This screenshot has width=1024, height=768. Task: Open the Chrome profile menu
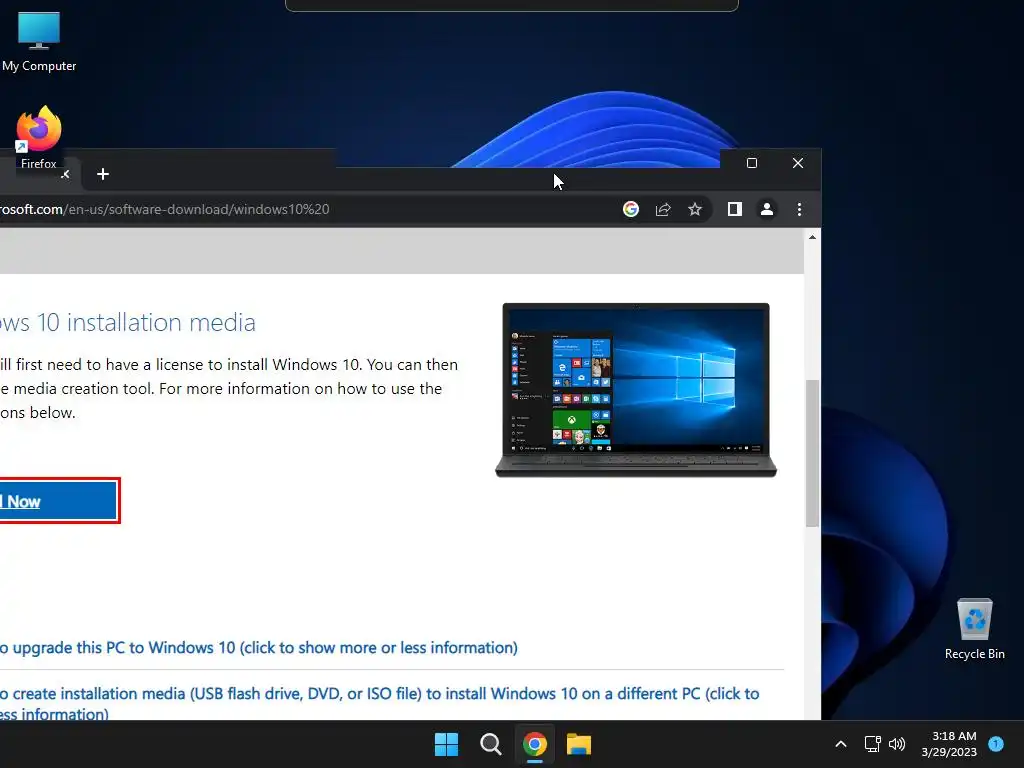(x=767, y=209)
